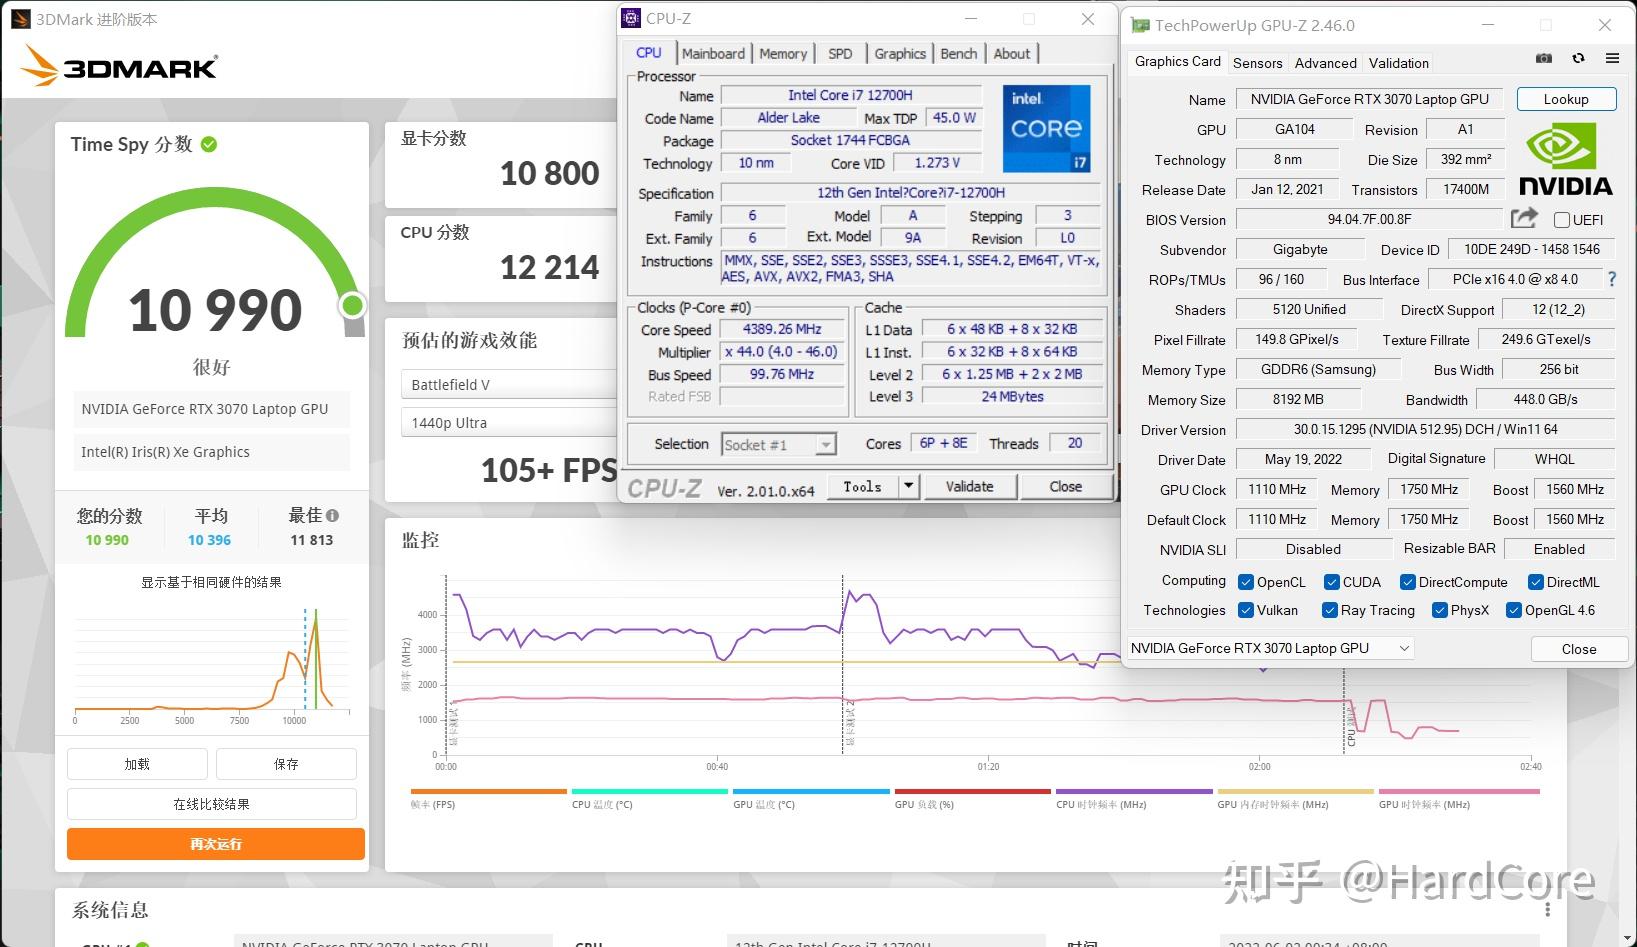Click the green check beside Time Spy score
The image size is (1637, 947).
point(209,144)
